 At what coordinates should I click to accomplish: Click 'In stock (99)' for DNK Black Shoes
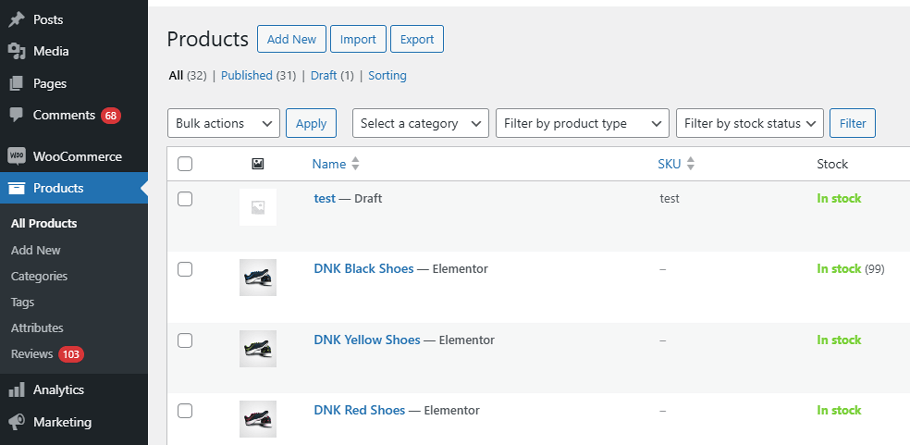click(x=850, y=269)
